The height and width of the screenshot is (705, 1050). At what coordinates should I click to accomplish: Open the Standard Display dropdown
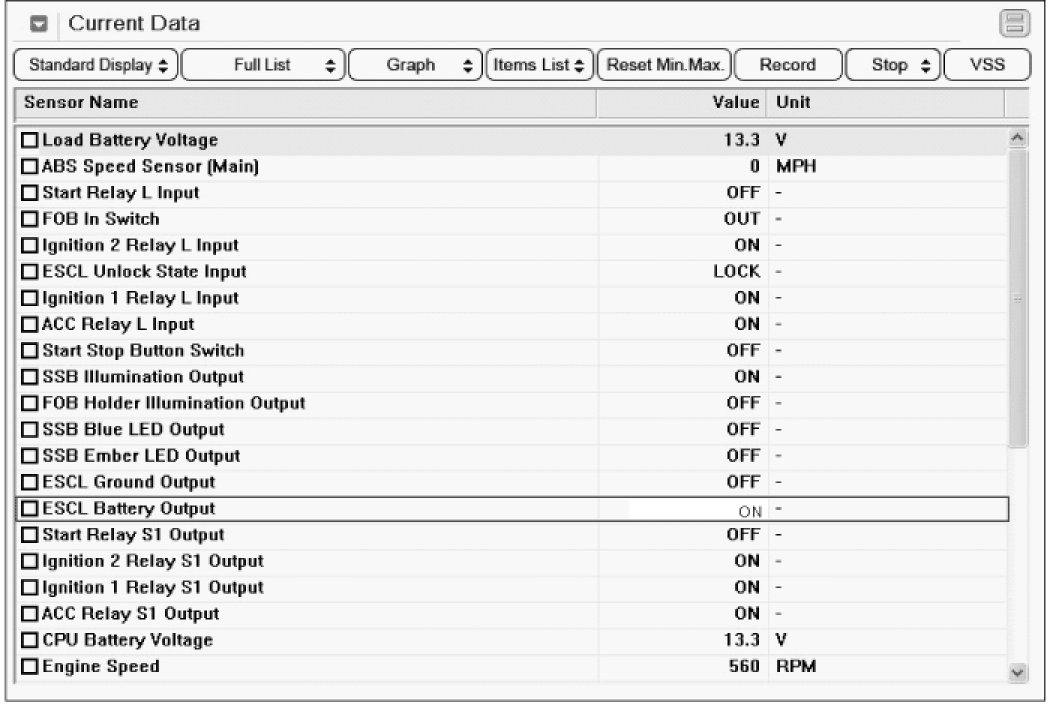coord(97,65)
